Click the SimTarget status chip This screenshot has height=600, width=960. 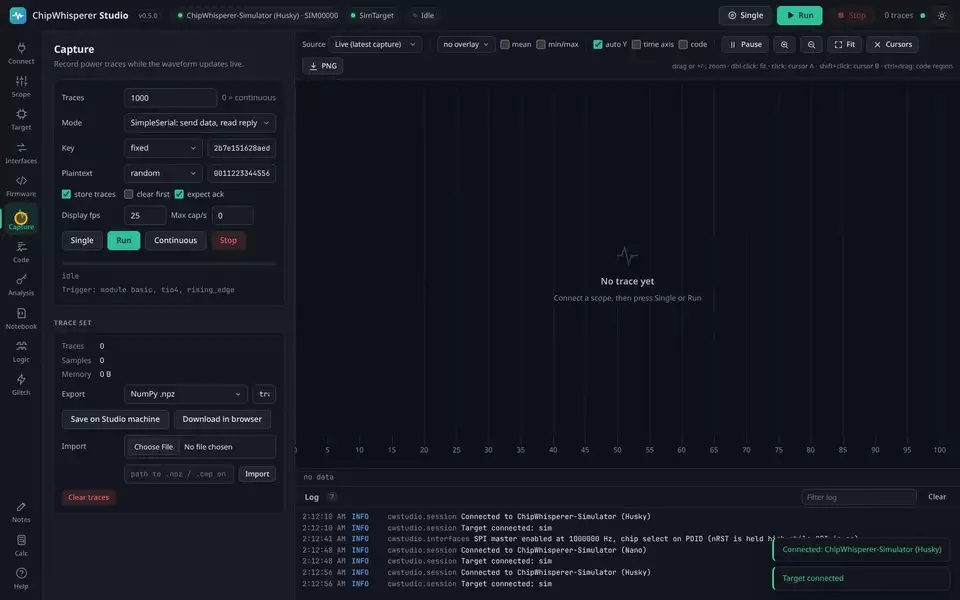372,15
